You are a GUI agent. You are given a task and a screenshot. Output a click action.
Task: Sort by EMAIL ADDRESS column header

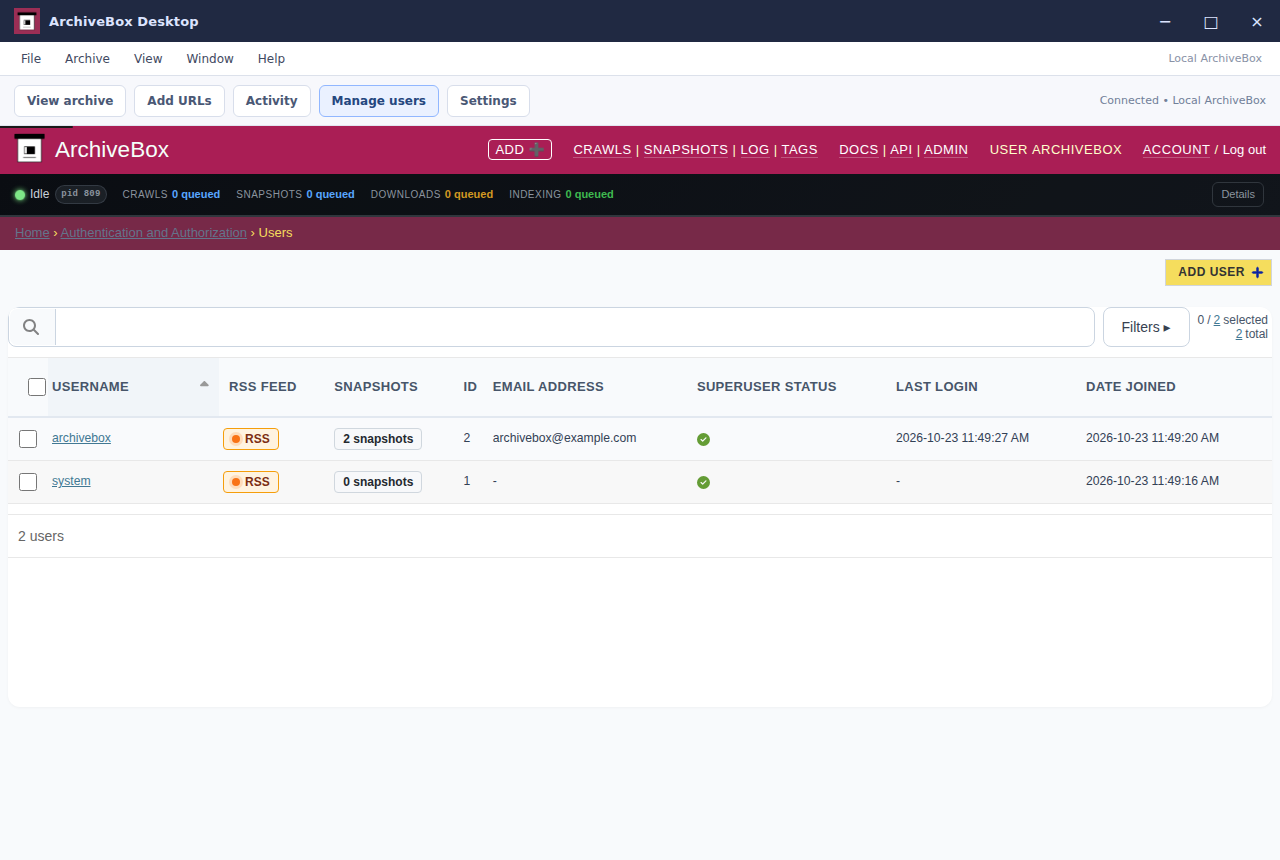pos(548,387)
